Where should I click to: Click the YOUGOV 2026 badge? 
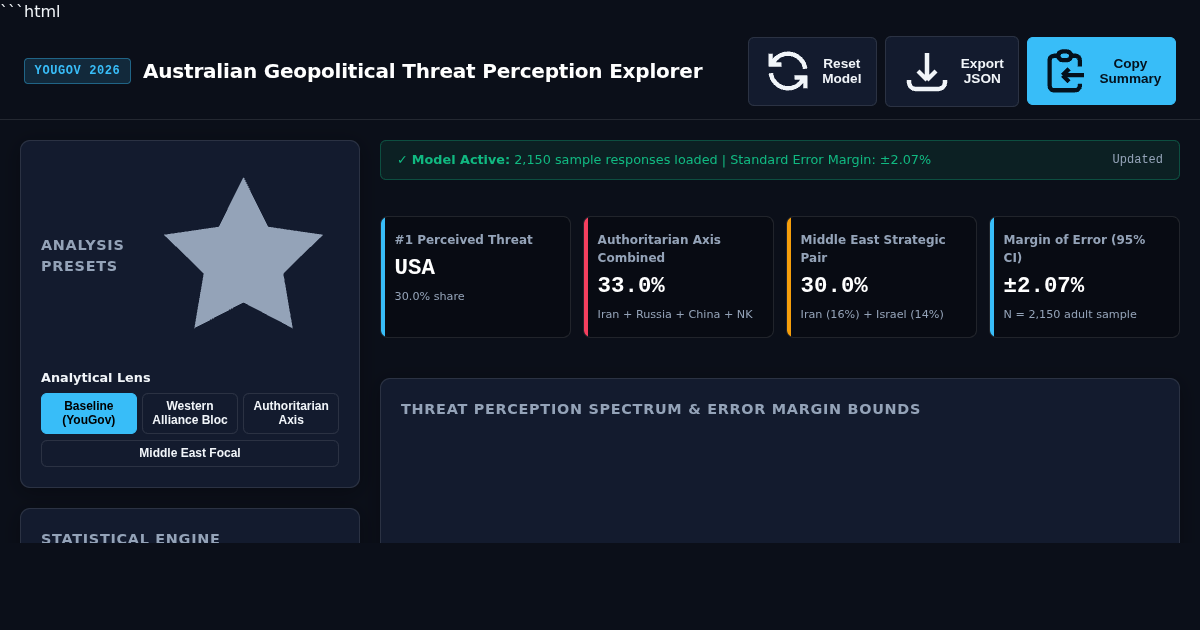point(77,71)
